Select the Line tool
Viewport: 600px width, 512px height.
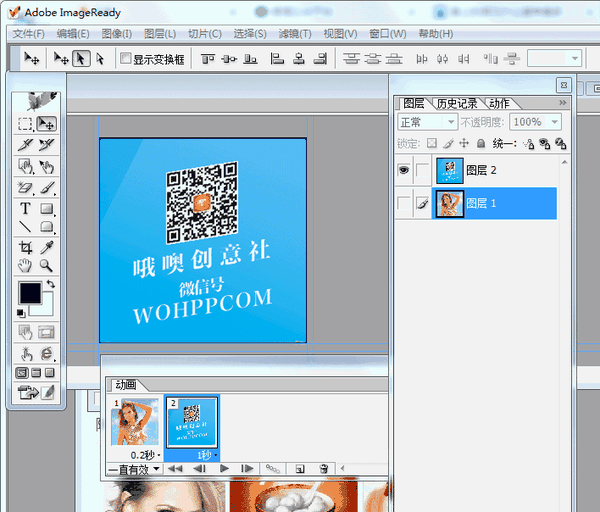pyautogui.click(x=25, y=227)
